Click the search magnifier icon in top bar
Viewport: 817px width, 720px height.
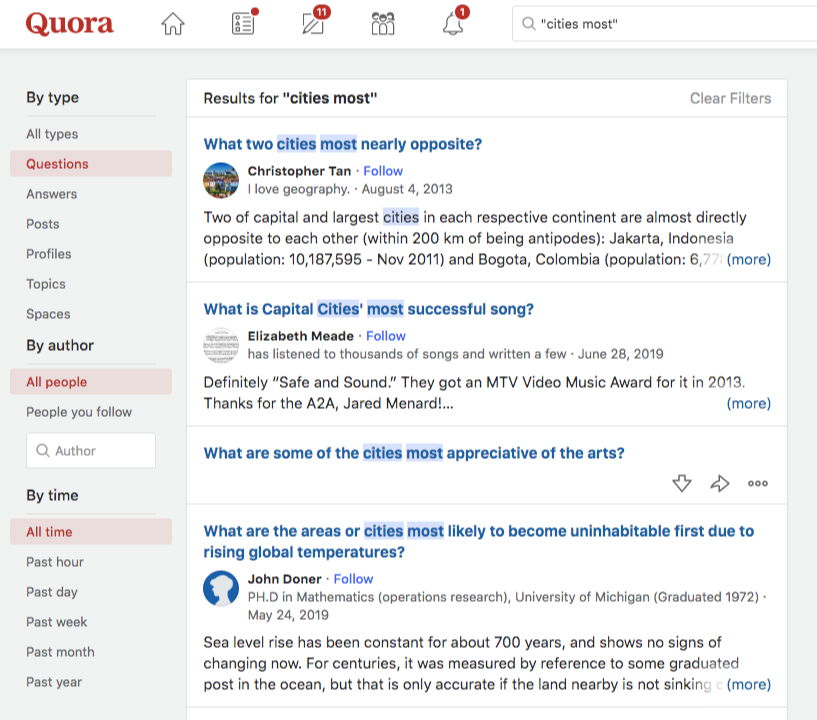(x=528, y=24)
